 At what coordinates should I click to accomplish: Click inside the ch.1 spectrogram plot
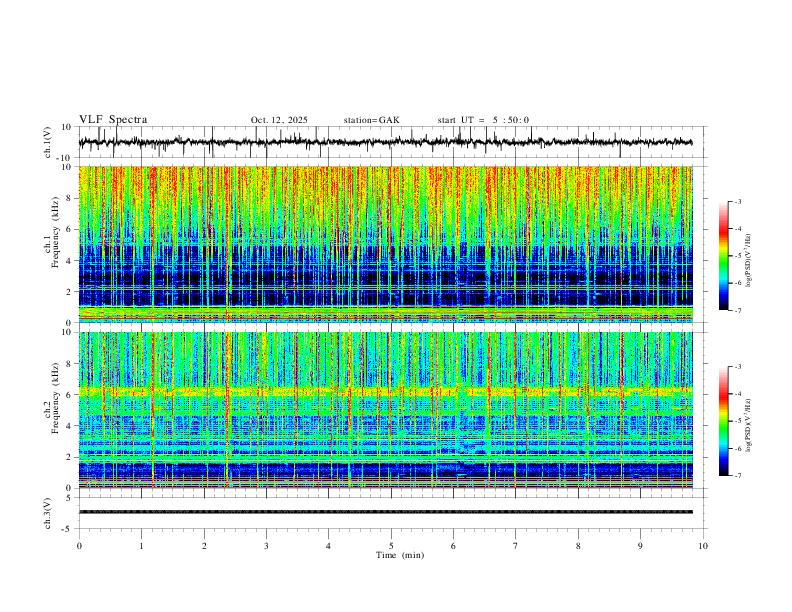click(385, 244)
